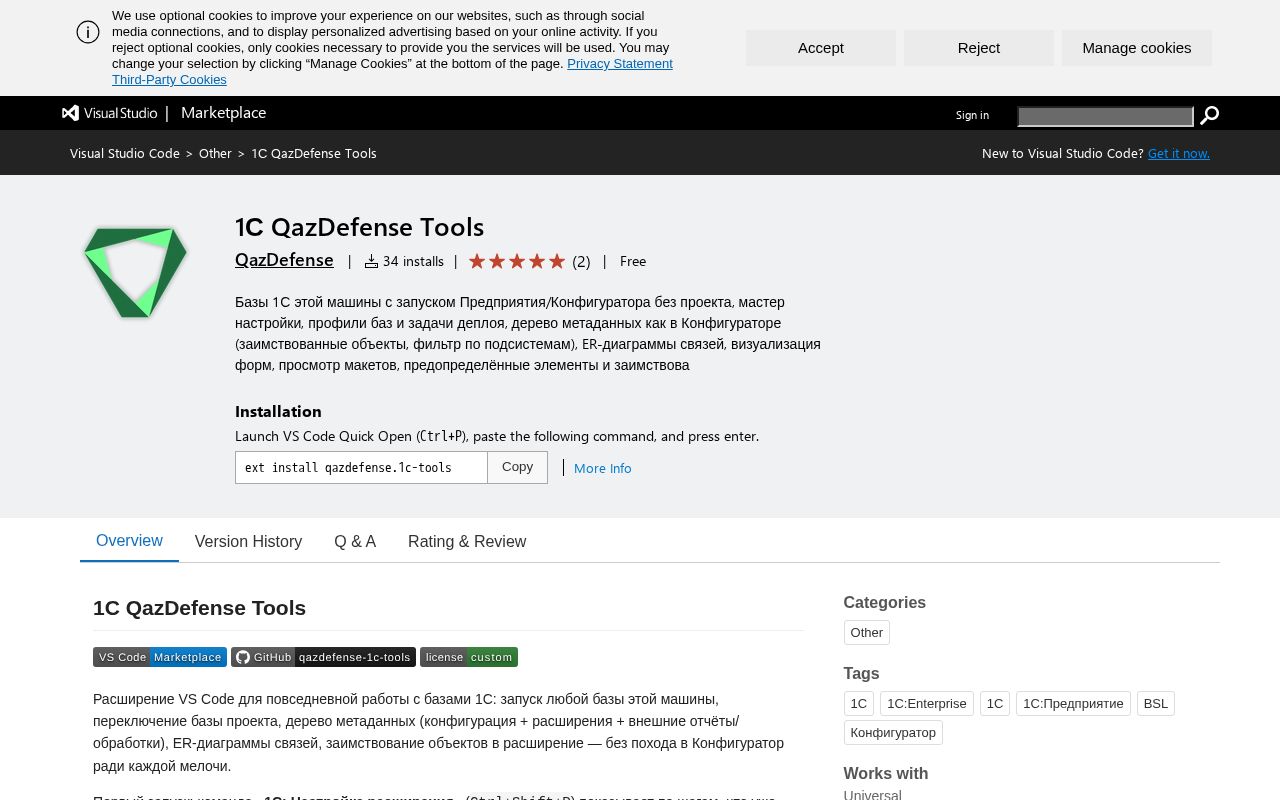Screen dimensions: 1280x800
Task: Accept optional cookies
Action: [821, 48]
